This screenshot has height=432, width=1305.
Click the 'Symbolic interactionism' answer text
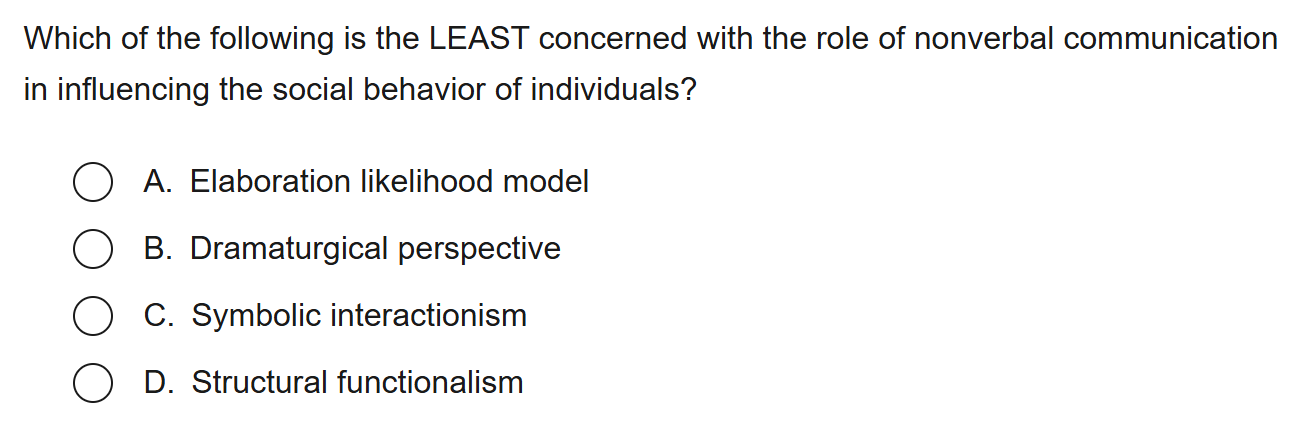point(359,316)
